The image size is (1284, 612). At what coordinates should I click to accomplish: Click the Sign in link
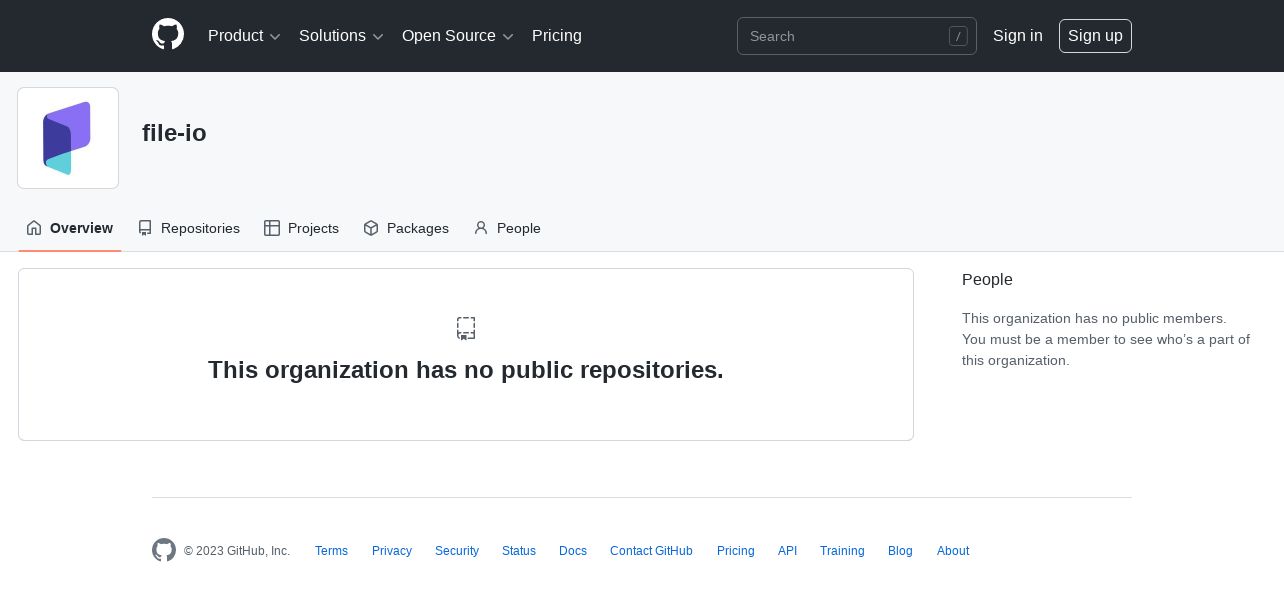(x=1018, y=36)
